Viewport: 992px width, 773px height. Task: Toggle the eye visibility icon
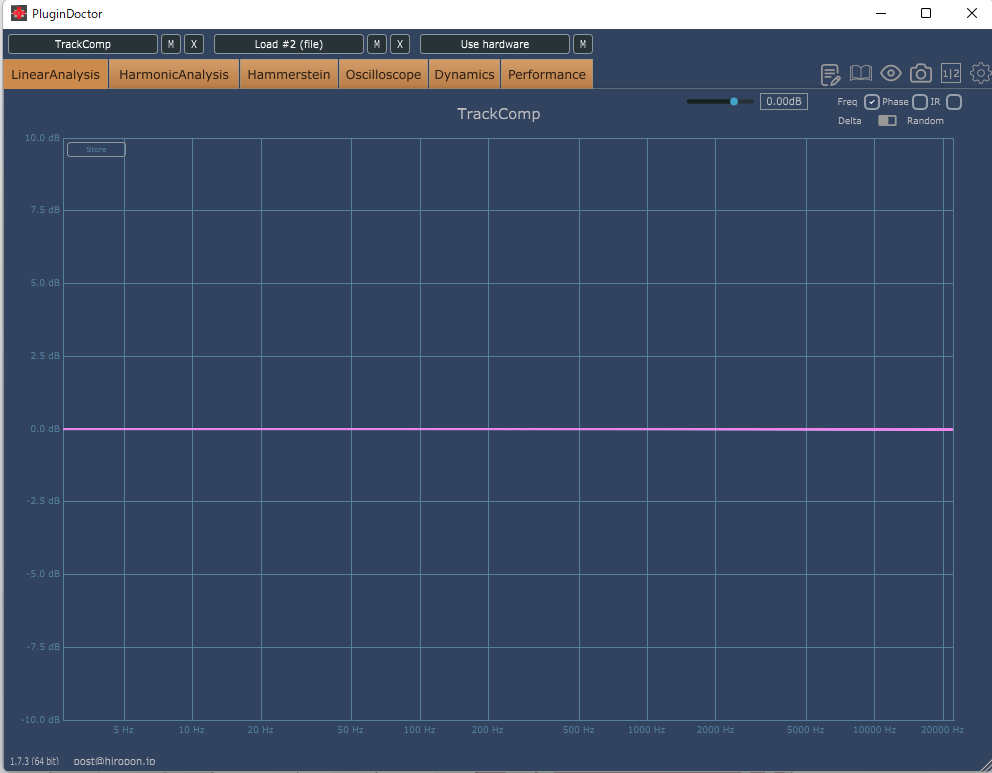891,73
